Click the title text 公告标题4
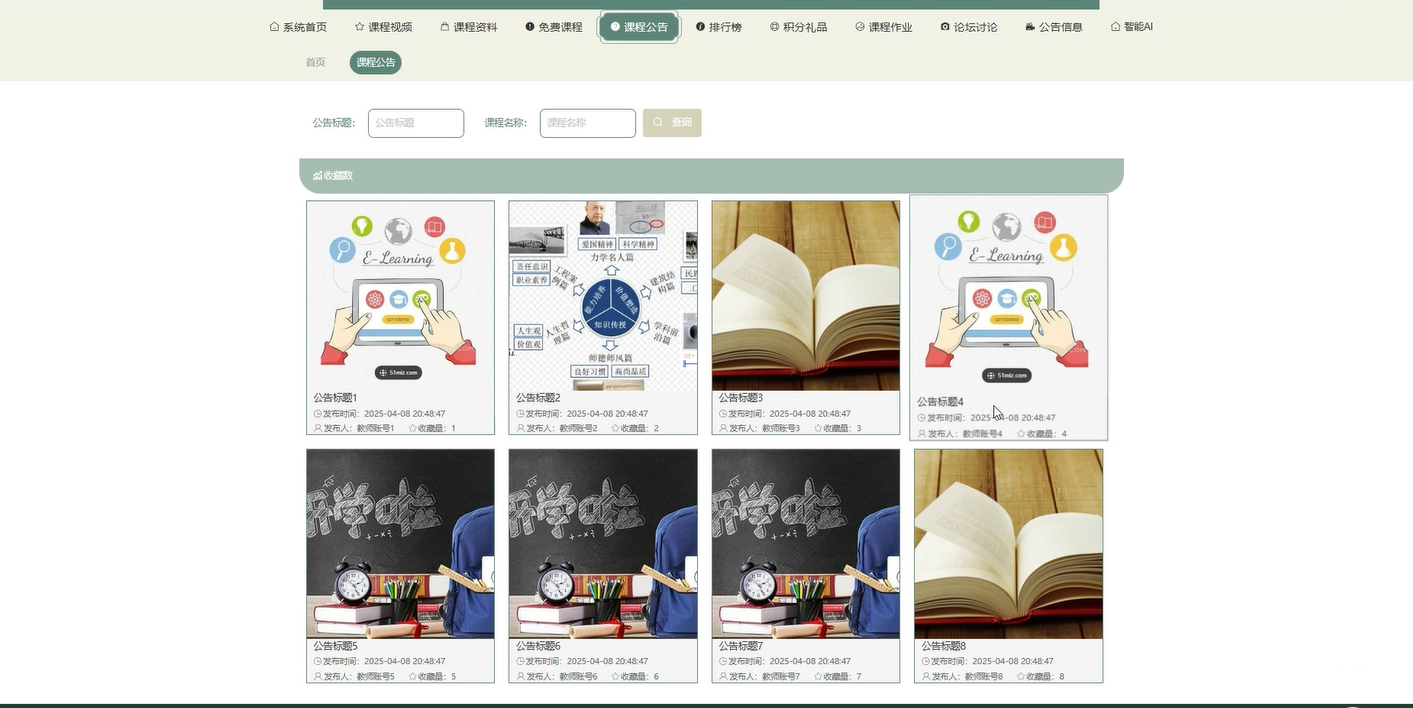 click(x=940, y=402)
